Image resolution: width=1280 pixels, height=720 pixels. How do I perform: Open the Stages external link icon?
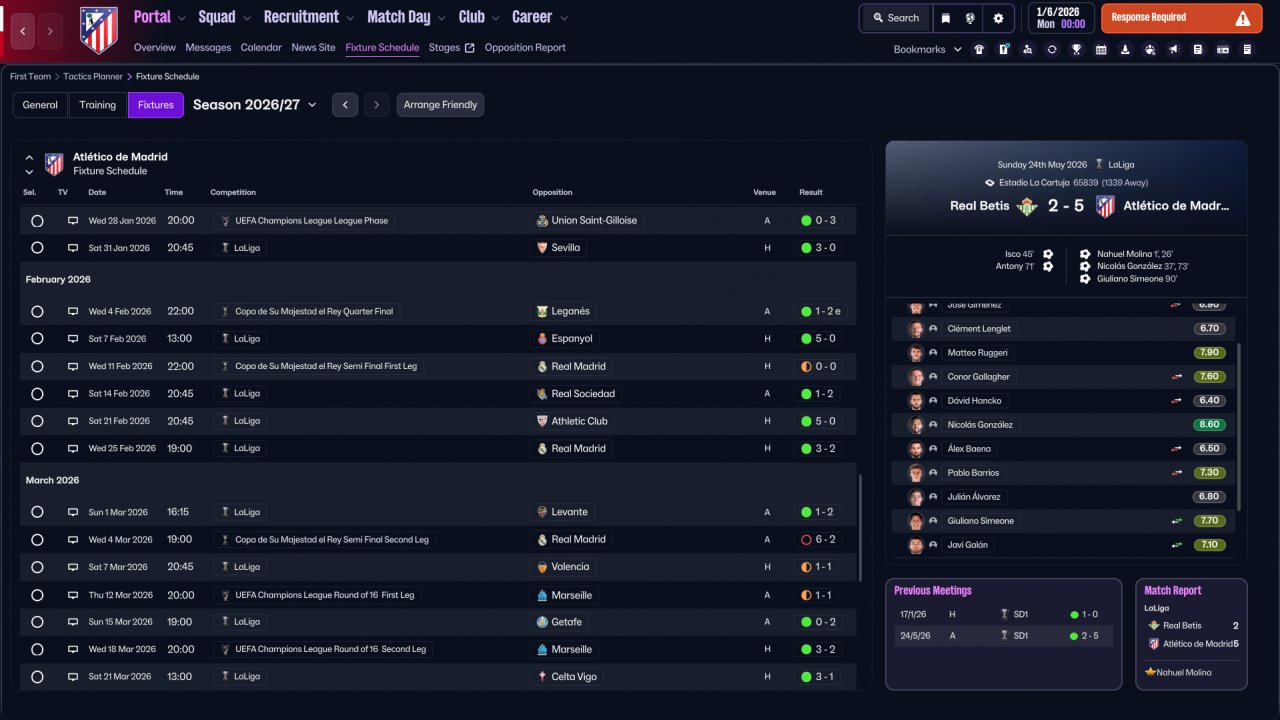[470, 48]
